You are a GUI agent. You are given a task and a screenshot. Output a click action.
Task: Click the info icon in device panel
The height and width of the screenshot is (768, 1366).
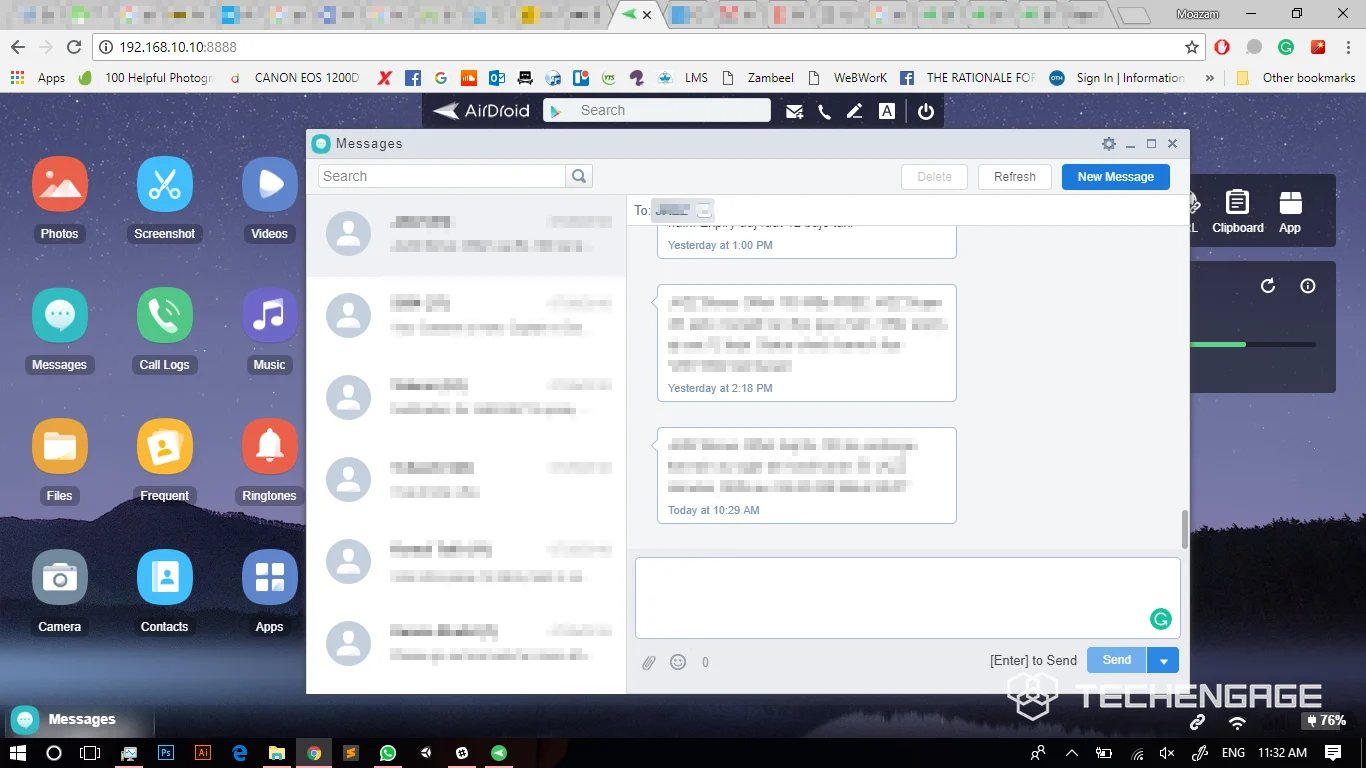tap(1307, 286)
